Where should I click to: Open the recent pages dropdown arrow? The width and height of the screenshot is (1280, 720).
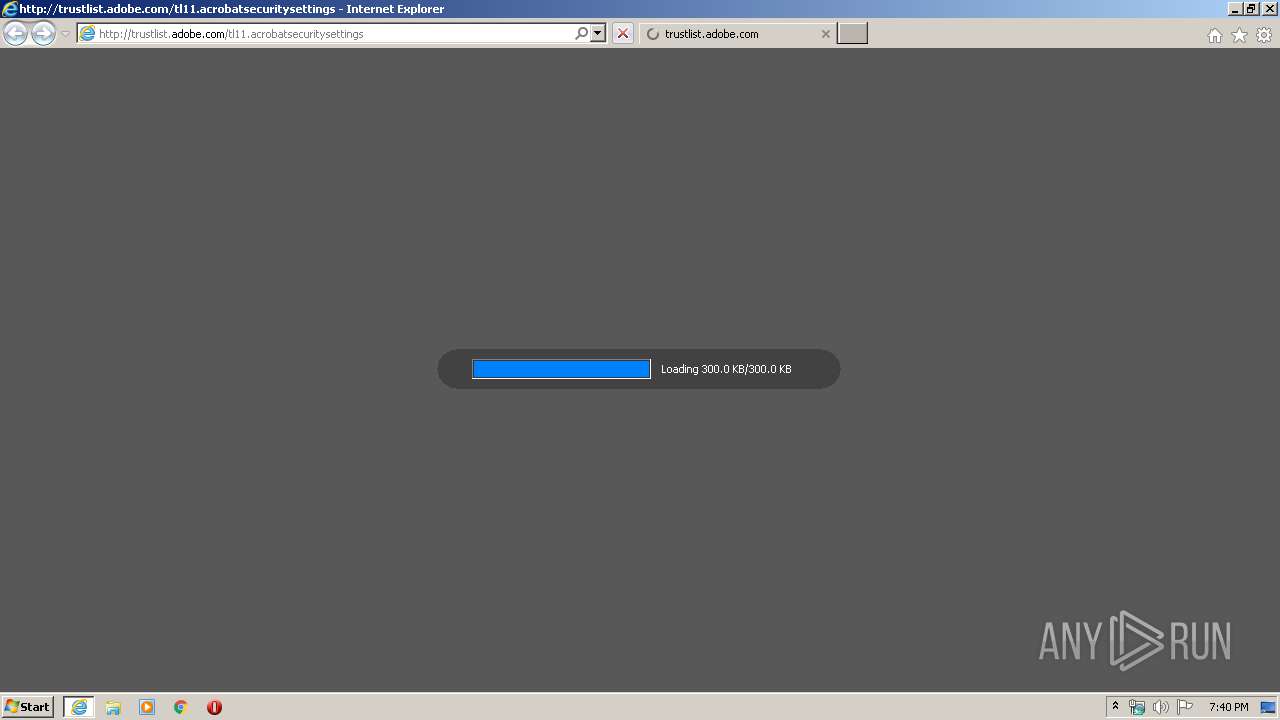(65, 34)
